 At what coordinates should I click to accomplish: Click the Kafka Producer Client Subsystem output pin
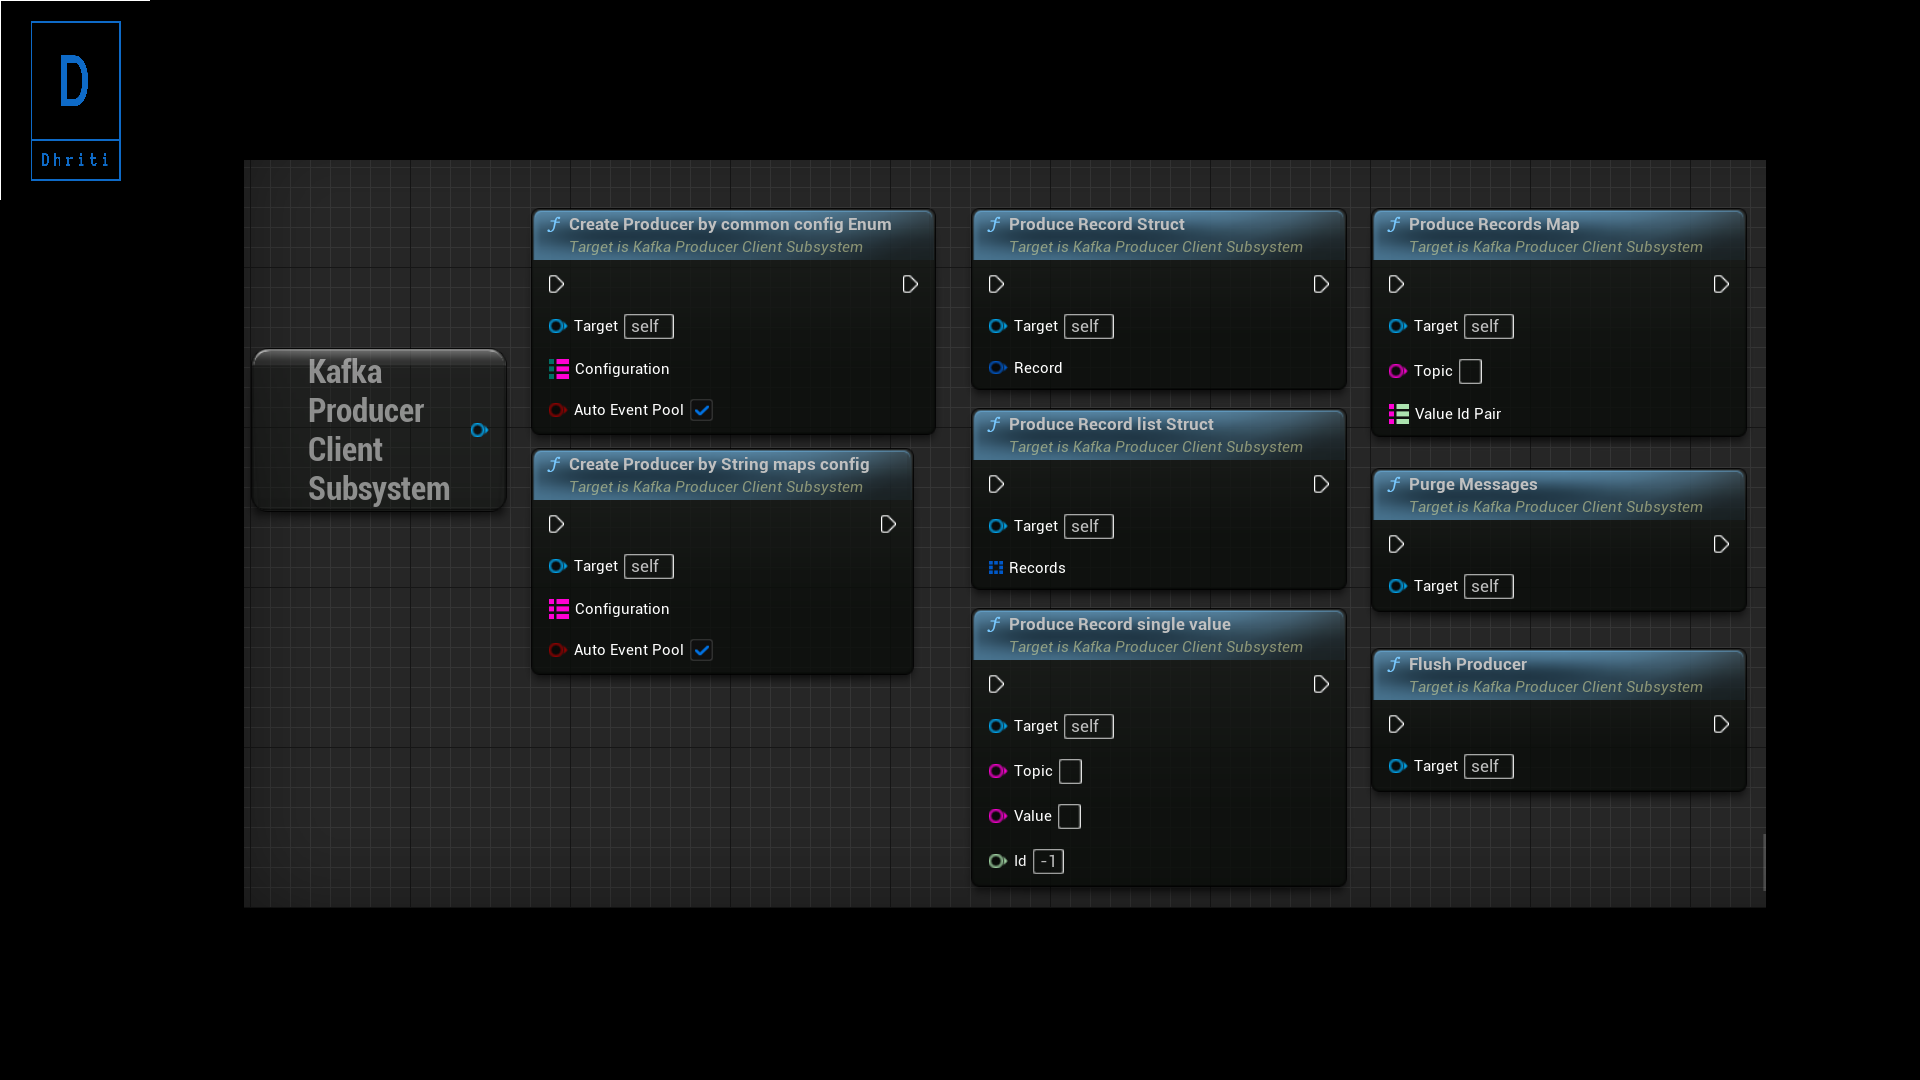point(480,430)
